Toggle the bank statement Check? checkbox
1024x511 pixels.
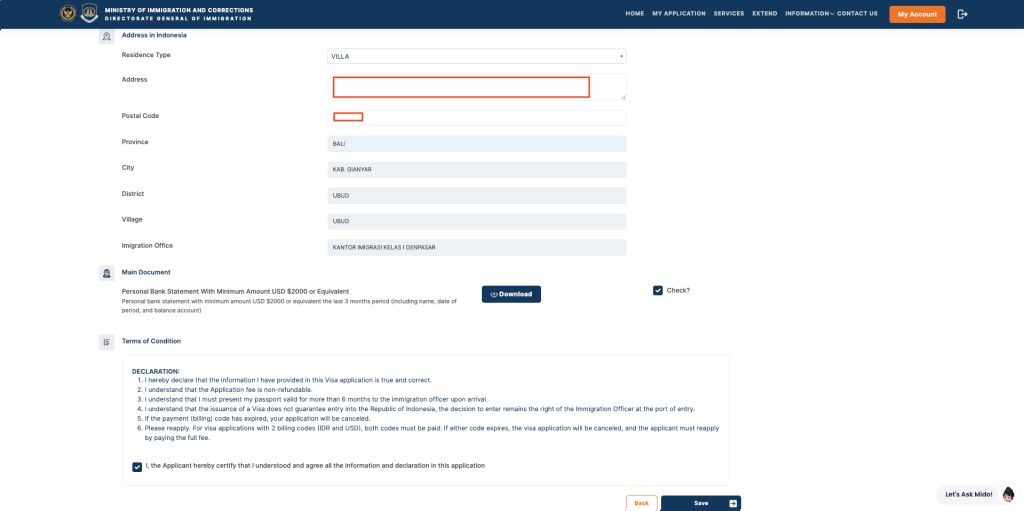[658, 290]
